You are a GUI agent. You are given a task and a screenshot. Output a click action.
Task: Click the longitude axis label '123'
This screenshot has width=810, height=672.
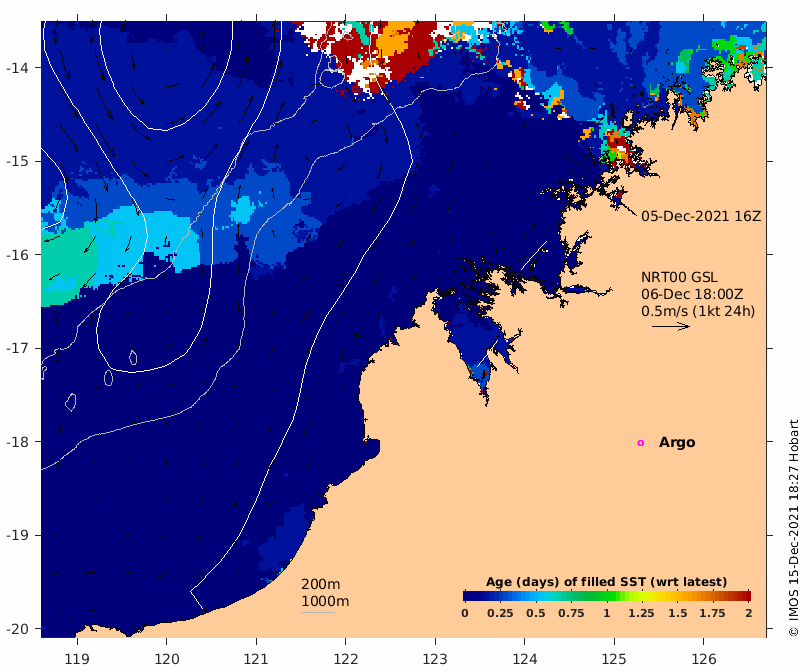point(435,659)
